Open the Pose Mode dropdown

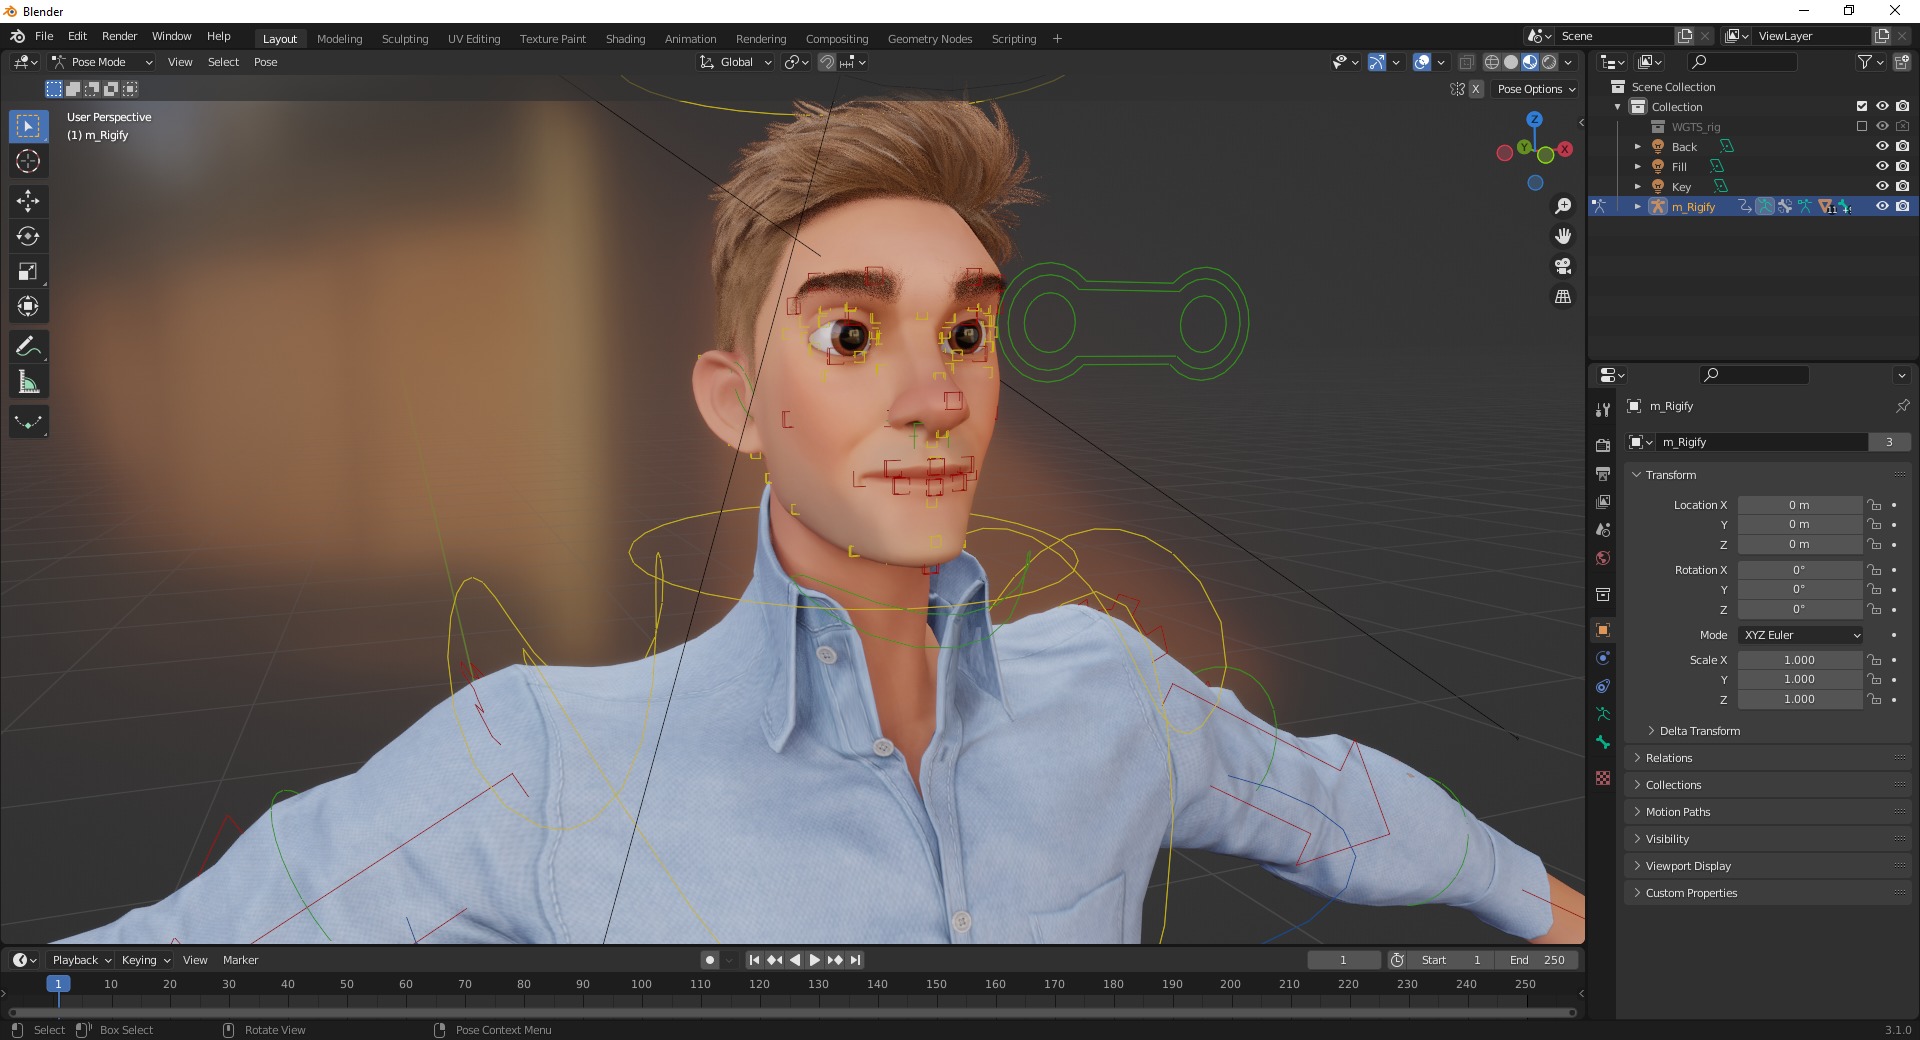click(102, 62)
